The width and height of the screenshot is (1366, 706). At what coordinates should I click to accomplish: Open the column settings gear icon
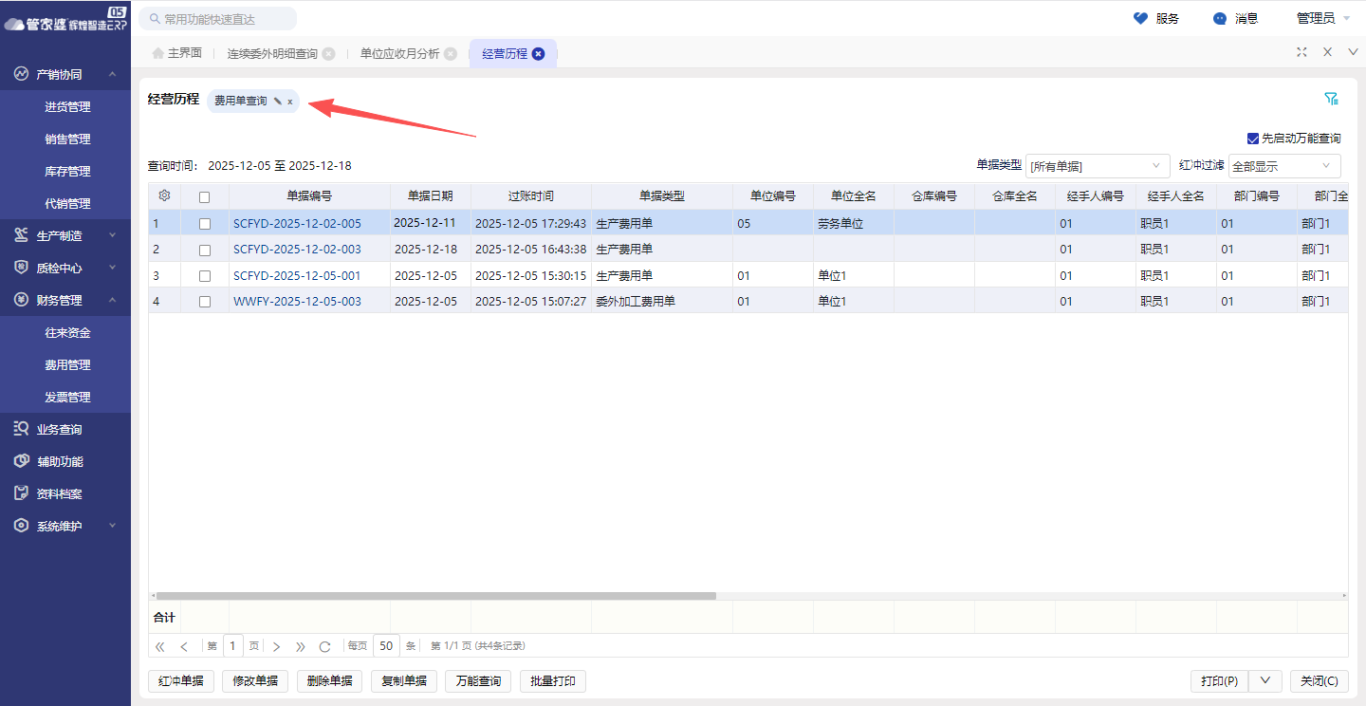click(165, 196)
